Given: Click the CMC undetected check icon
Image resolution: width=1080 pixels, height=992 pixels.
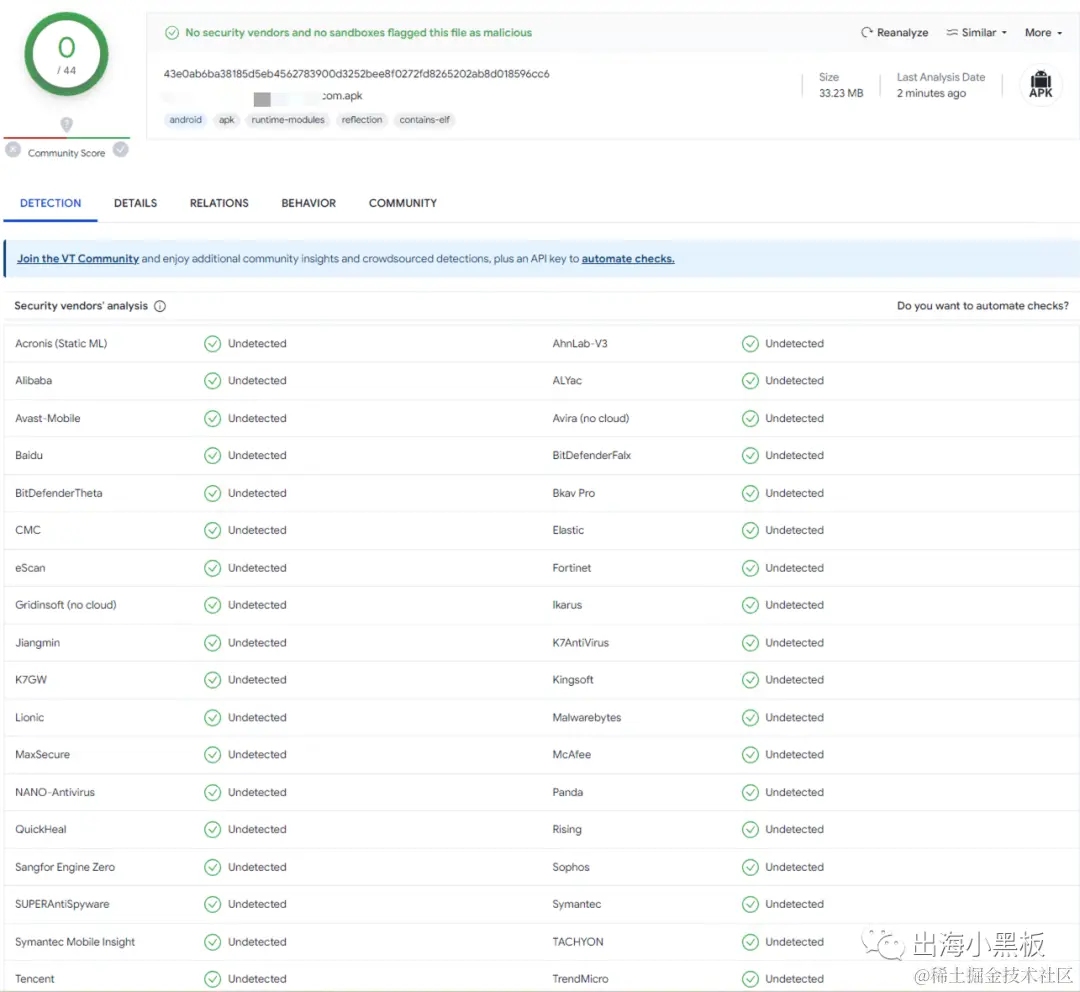Looking at the screenshot, I should click(212, 530).
